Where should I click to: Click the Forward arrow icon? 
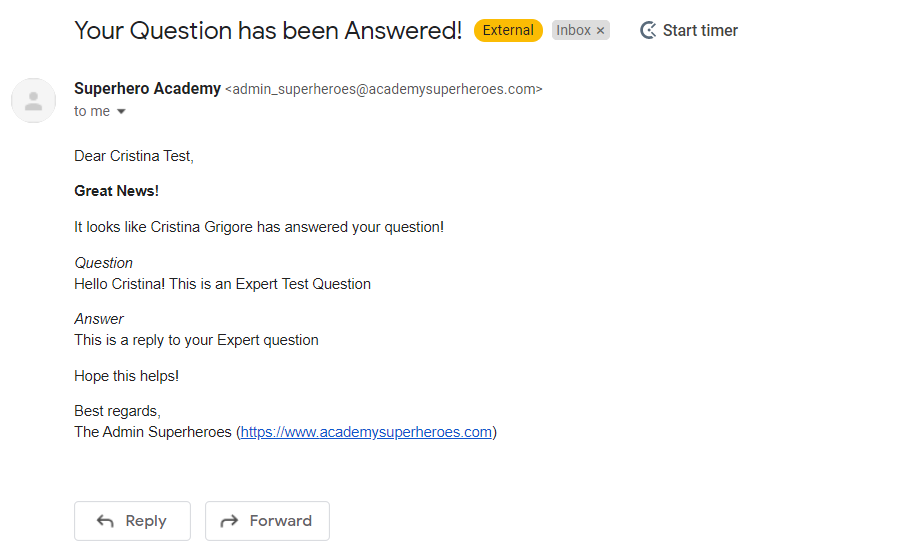pos(229,521)
